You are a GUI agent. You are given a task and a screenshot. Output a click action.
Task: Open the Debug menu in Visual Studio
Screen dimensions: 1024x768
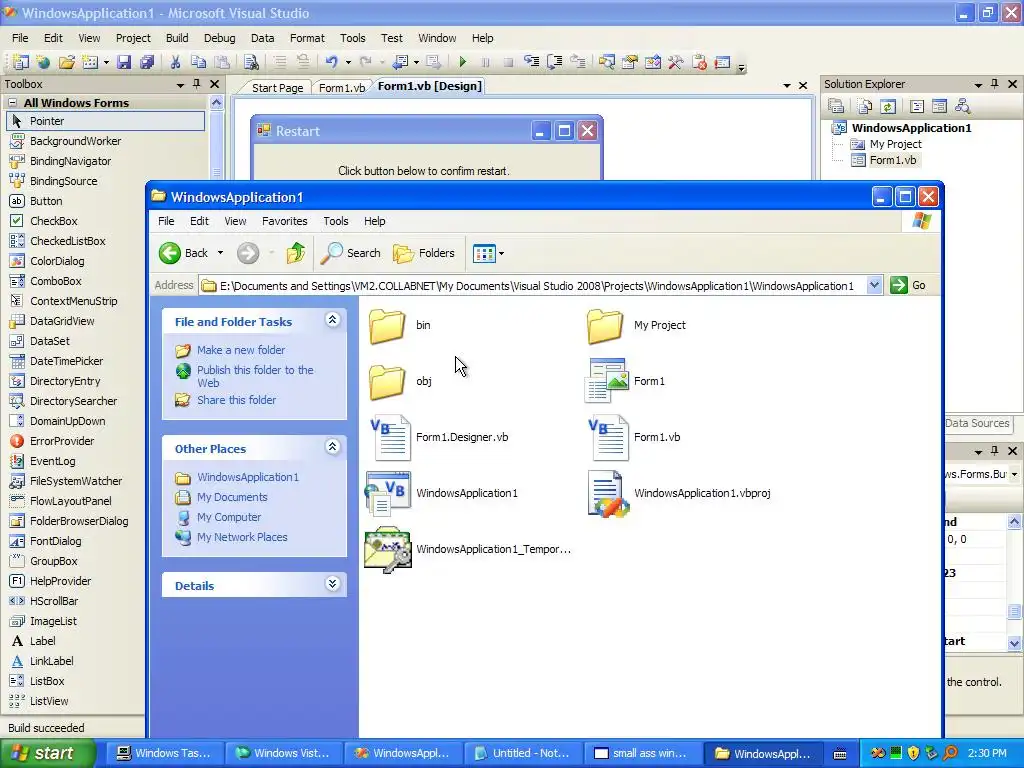[x=219, y=38]
